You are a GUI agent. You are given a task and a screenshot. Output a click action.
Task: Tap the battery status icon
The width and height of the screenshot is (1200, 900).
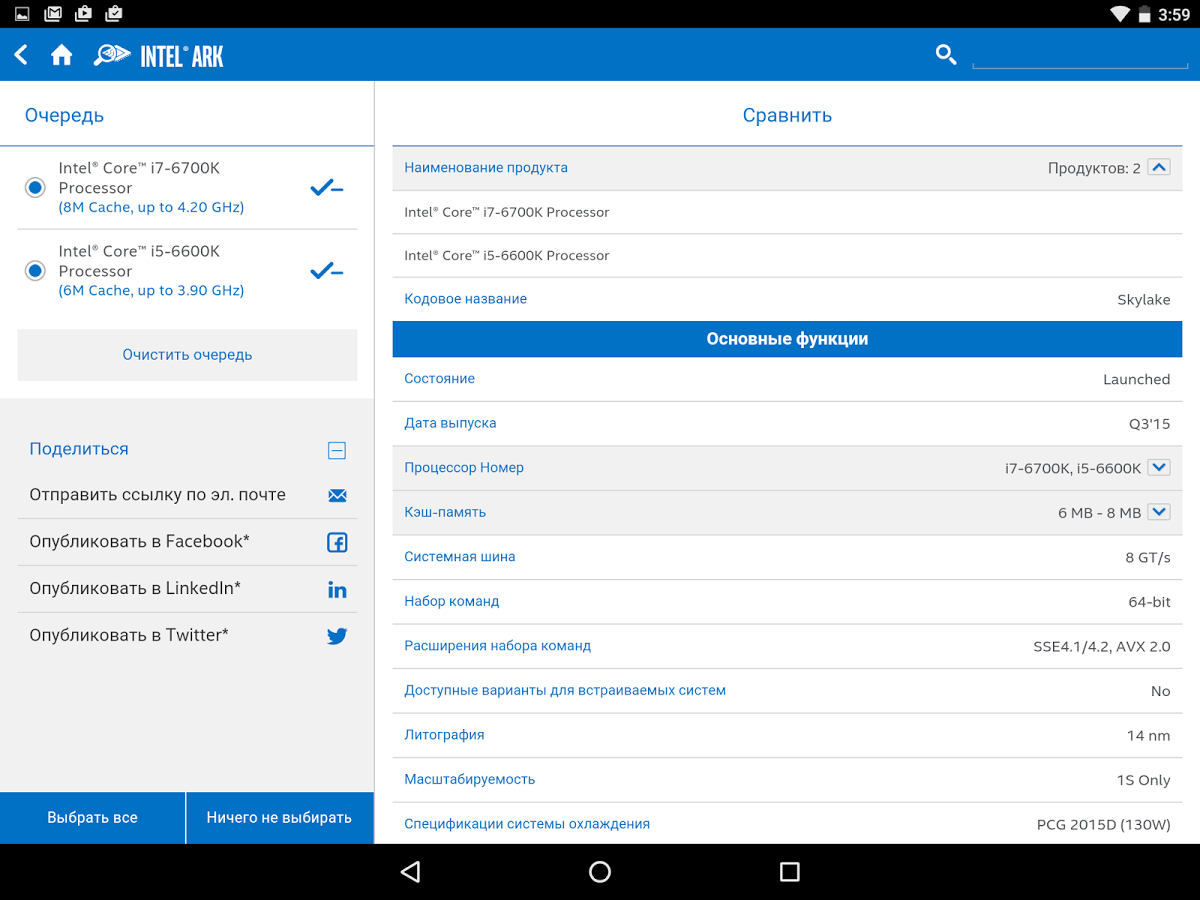(1143, 14)
